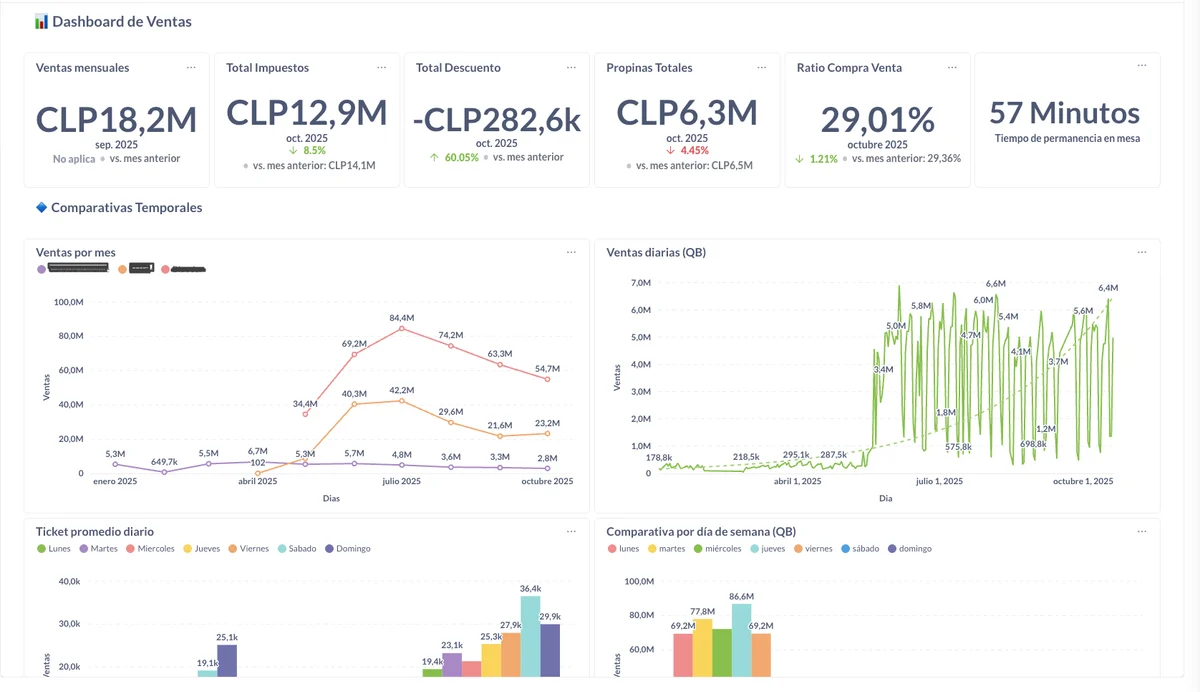Toggle the Domingo series in Ticket promedio legend

pyautogui.click(x=348, y=549)
